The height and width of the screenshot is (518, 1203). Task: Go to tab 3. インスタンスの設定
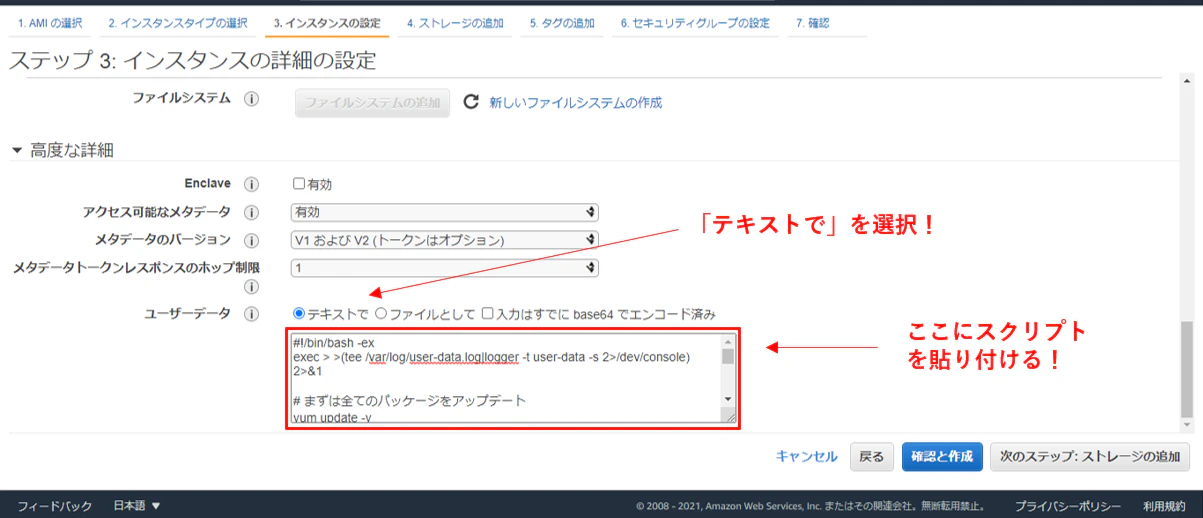[327, 22]
